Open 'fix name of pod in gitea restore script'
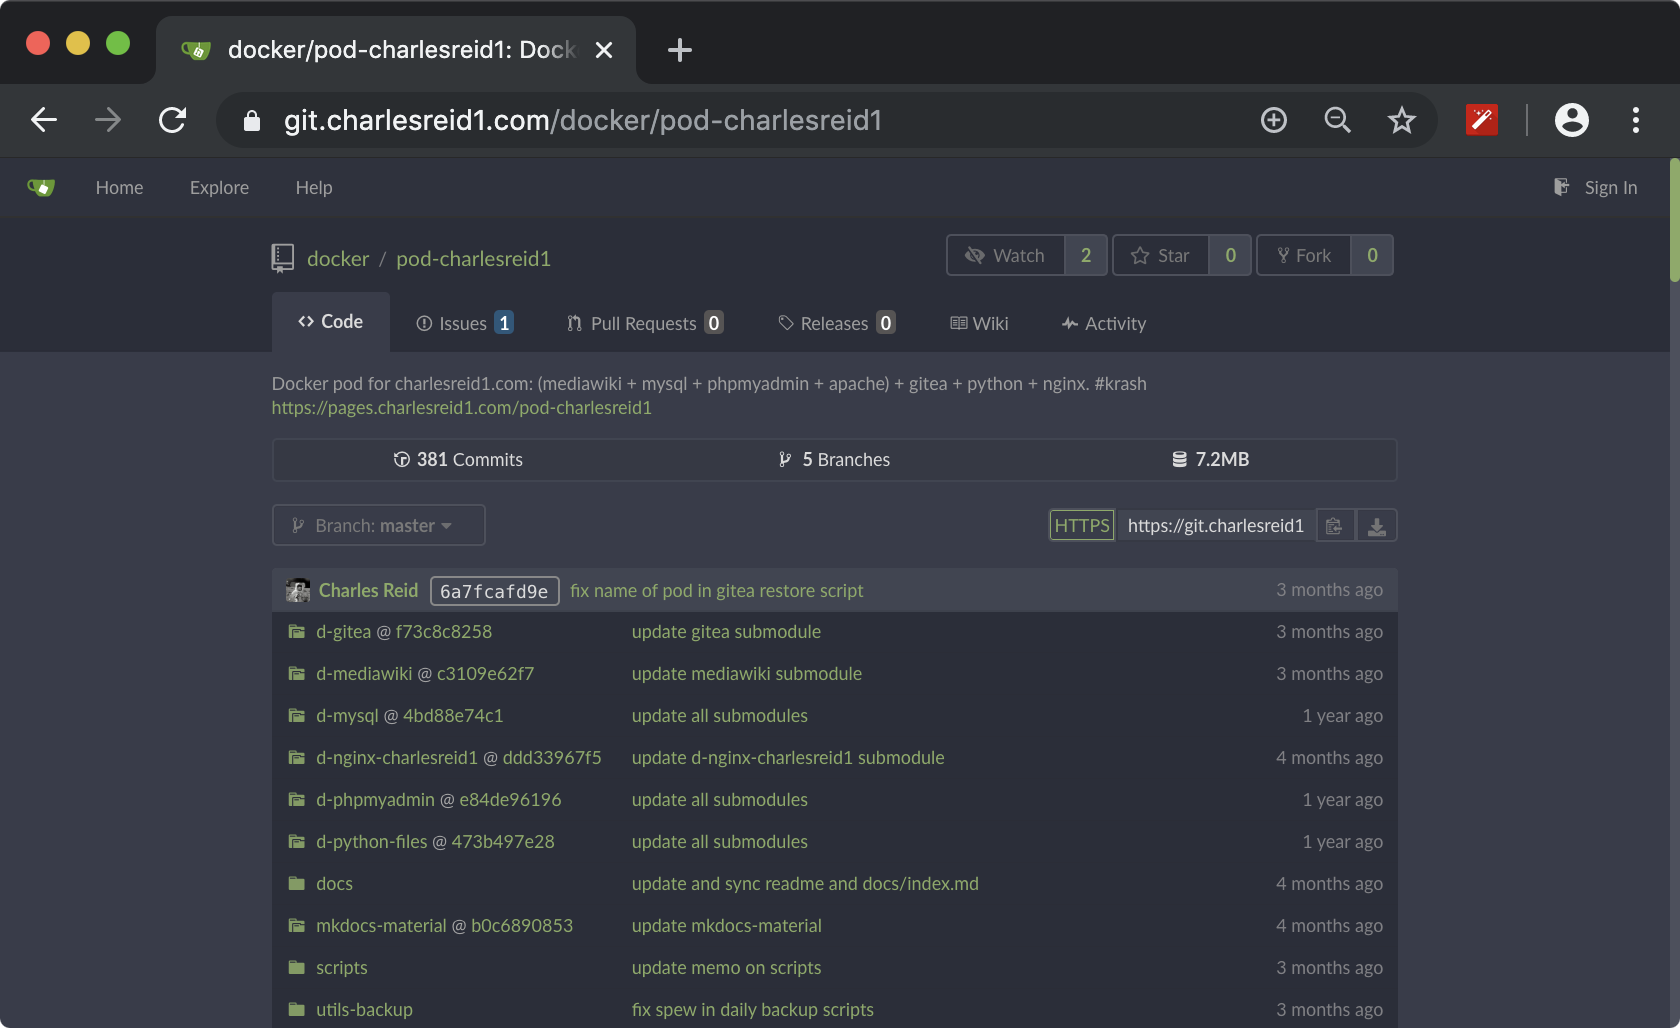This screenshot has height=1028, width=1680. [x=717, y=590]
